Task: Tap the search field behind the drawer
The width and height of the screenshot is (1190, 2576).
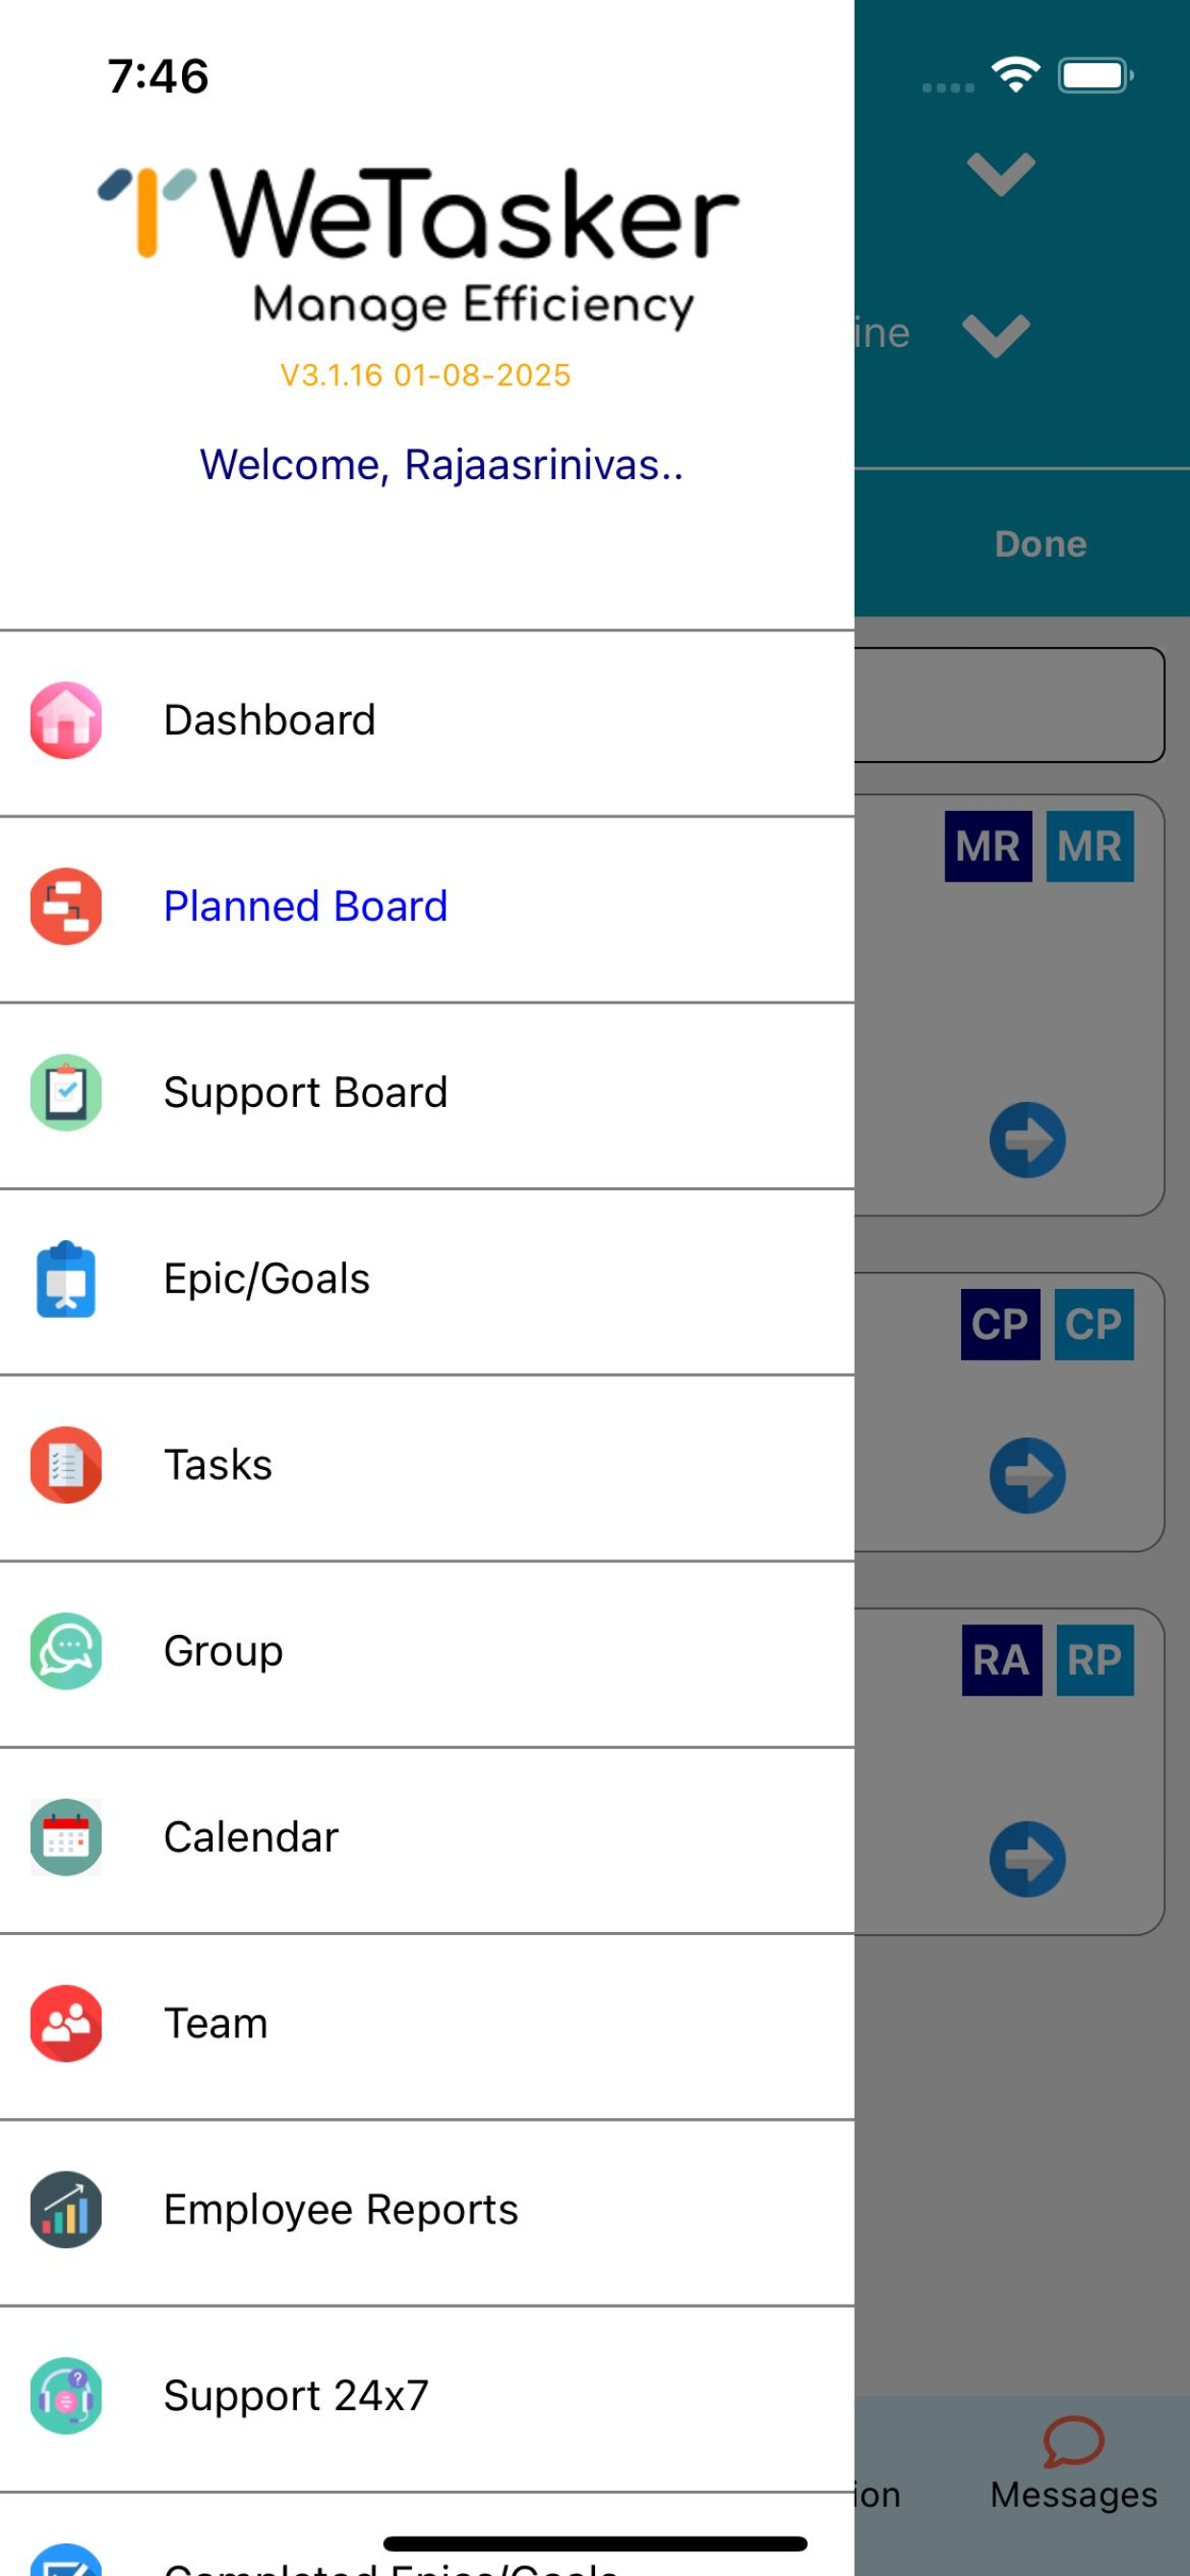Action: point(1009,705)
